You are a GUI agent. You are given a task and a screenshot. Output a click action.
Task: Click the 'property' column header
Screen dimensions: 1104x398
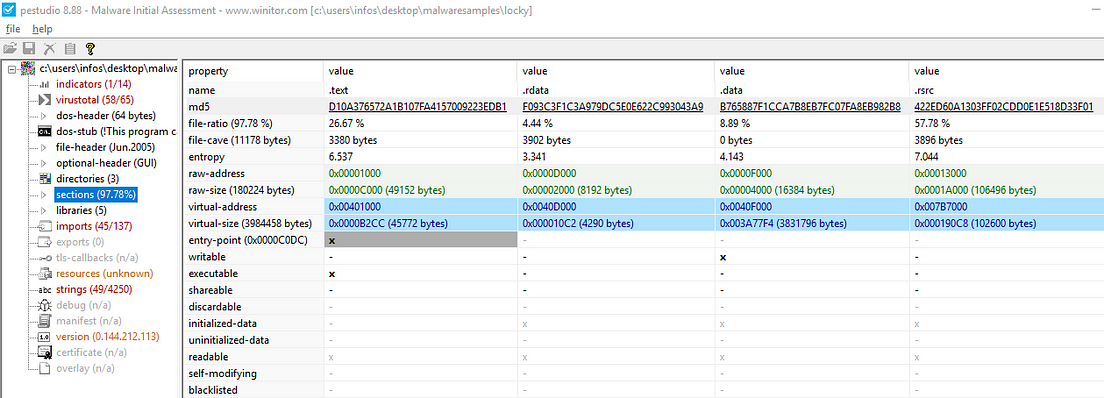coord(208,71)
